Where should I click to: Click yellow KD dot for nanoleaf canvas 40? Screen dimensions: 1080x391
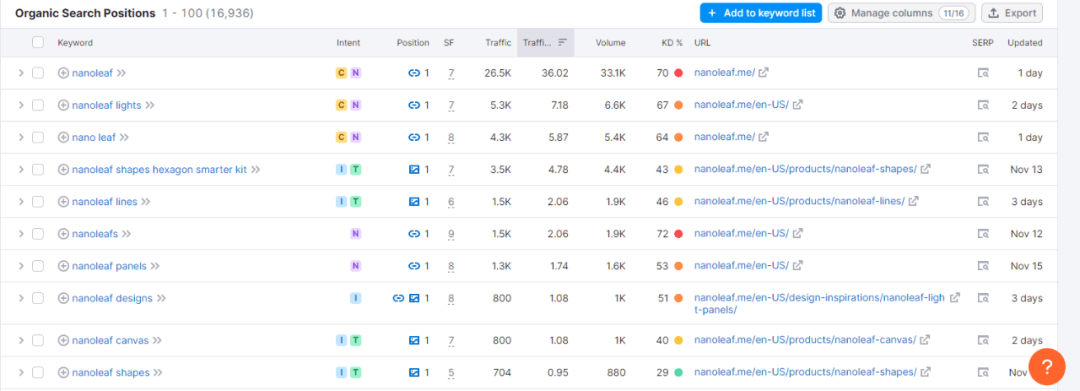pos(678,340)
